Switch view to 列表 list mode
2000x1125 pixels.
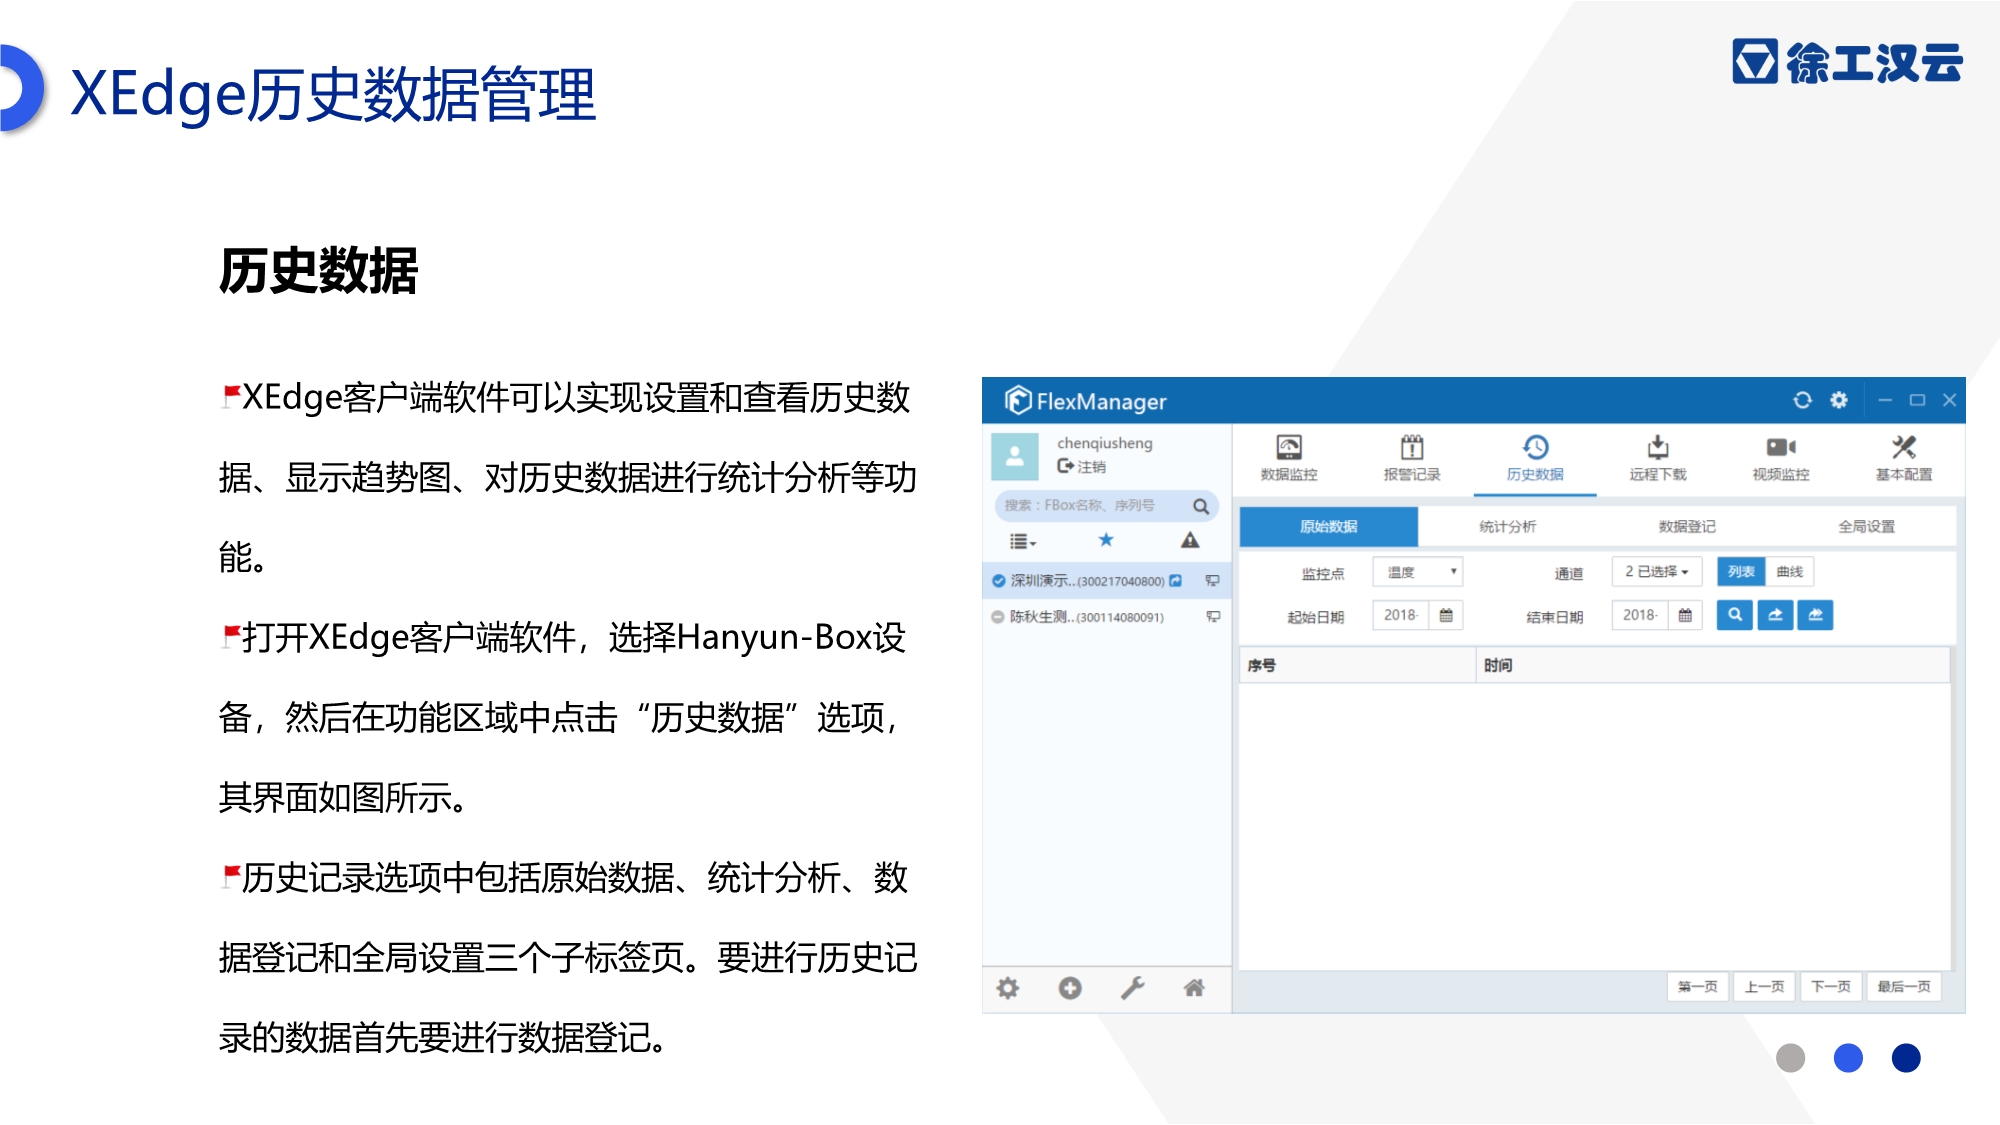click(x=1741, y=572)
